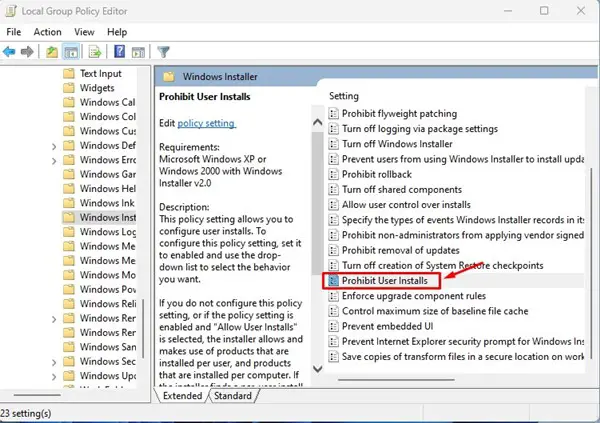This screenshot has height=423, width=600.
Task: Click the tree pane vertical scrollbar thumb
Action: pyautogui.click(x=143, y=328)
